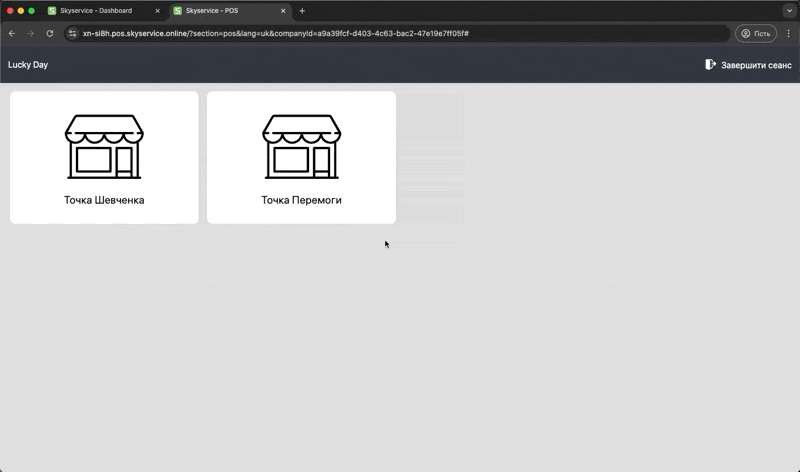Reload the current page
This screenshot has height=472, width=800.
[x=50, y=33]
